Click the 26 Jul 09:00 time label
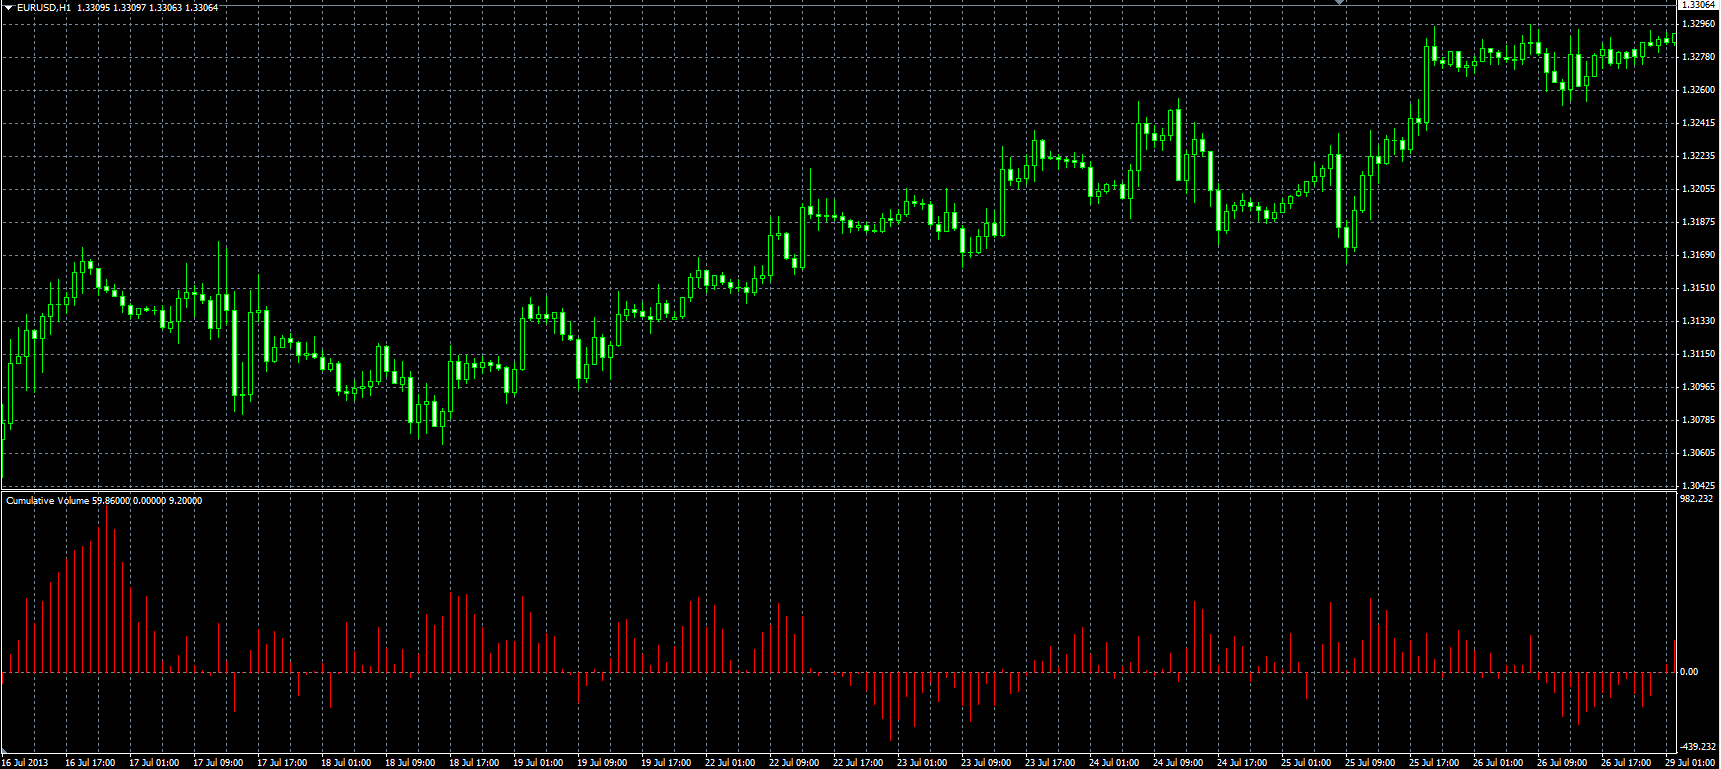1721x769 pixels. click(1561, 763)
